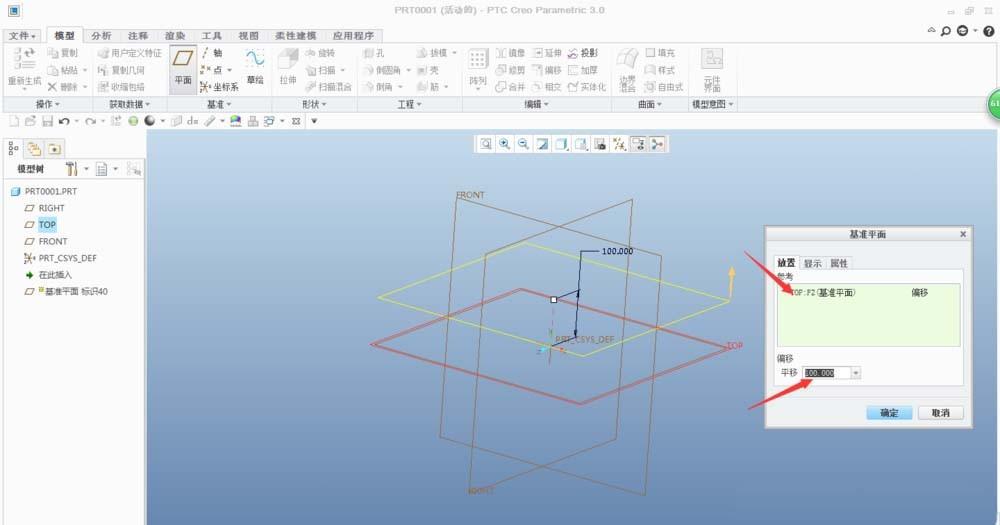
Task: Start the 草绘 (Sketch) tool
Action: [255, 68]
